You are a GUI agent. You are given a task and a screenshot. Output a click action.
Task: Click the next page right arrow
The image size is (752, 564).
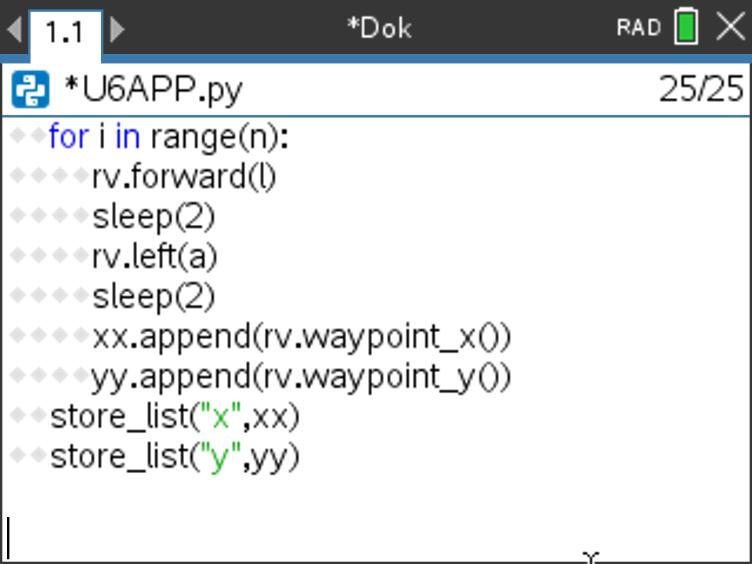[x=118, y=29]
